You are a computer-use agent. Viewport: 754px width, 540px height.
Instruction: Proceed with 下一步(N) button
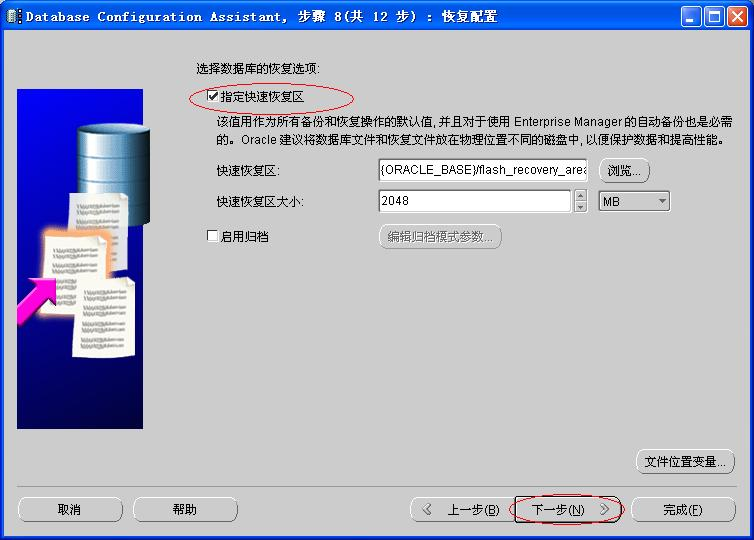[568, 509]
